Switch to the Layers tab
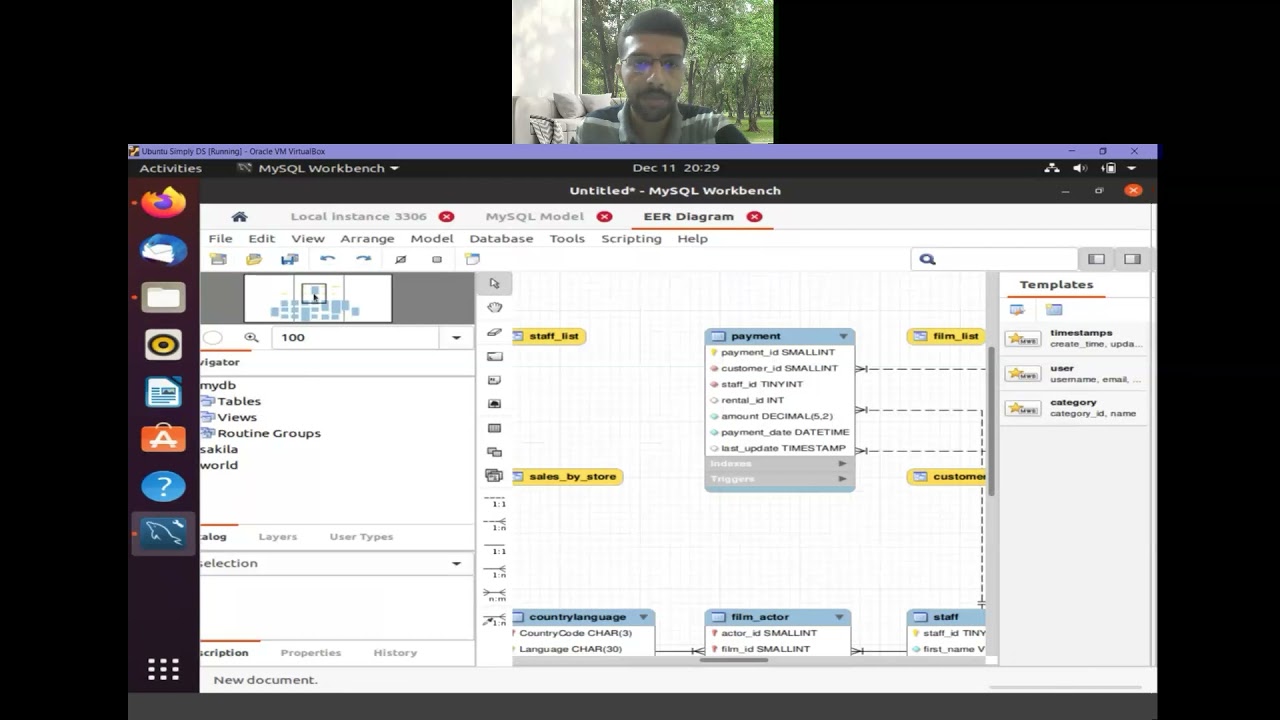This screenshot has width=1280, height=720. pos(277,537)
